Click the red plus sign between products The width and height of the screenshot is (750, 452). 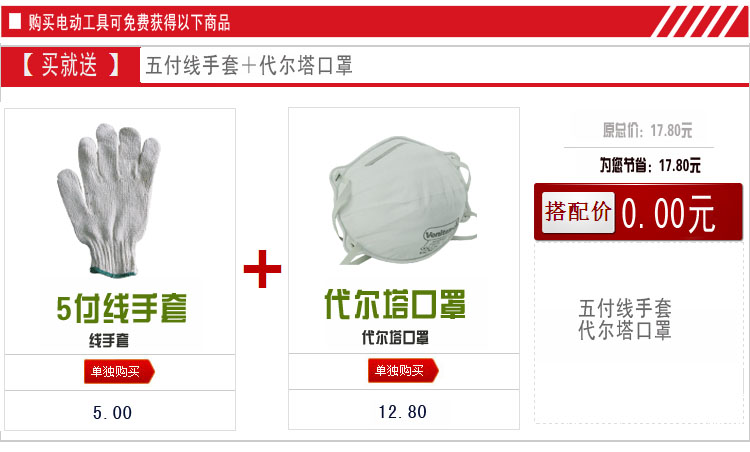pyautogui.click(x=263, y=269)
